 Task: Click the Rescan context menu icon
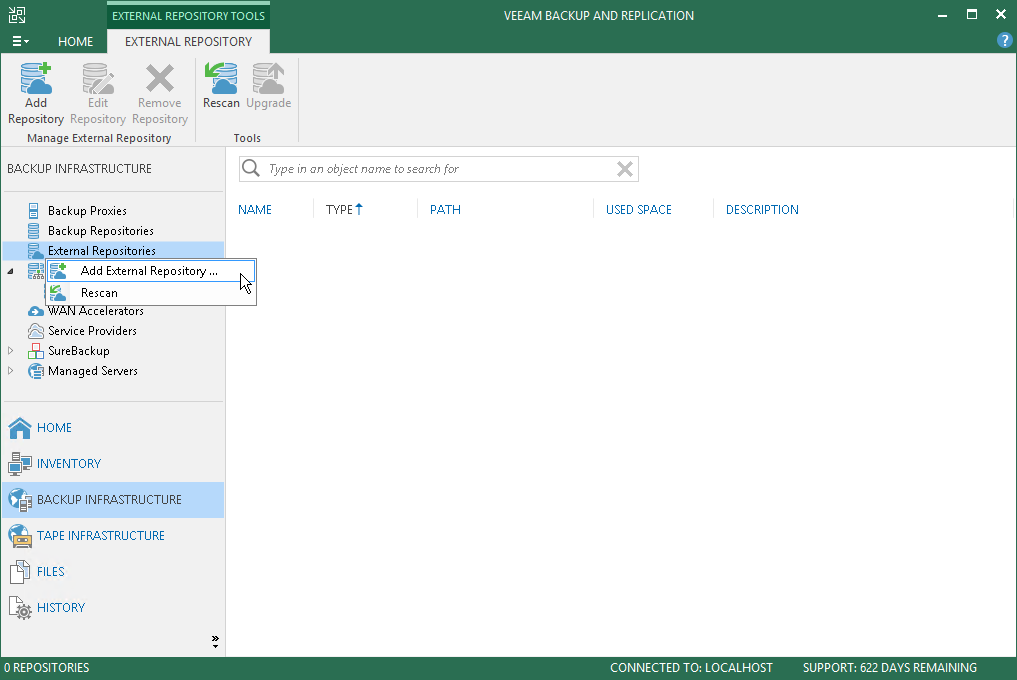[x=58, y=293]
